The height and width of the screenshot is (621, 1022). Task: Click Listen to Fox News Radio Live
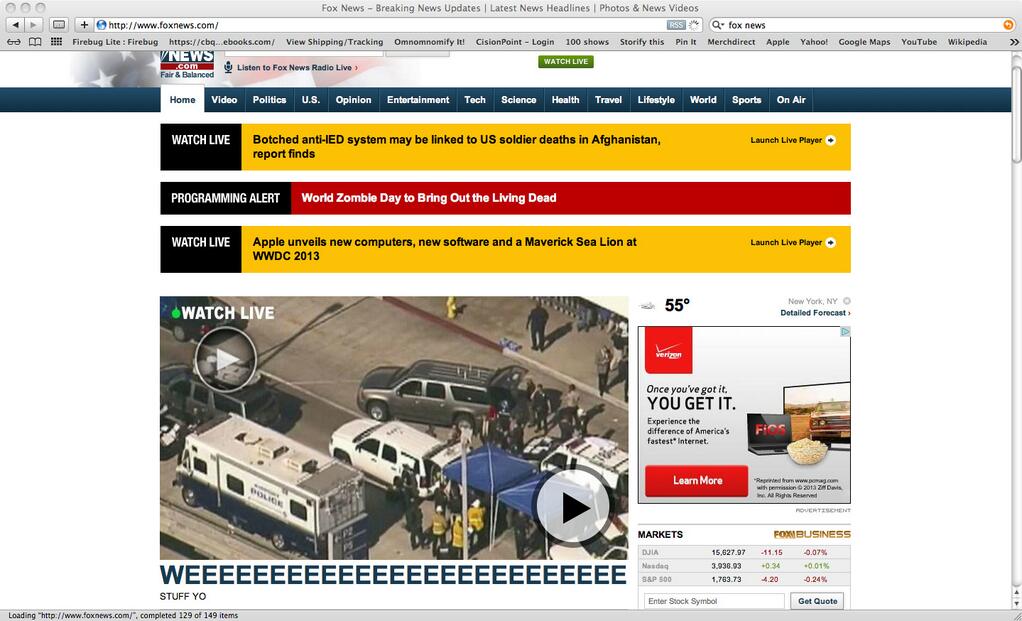297,67
